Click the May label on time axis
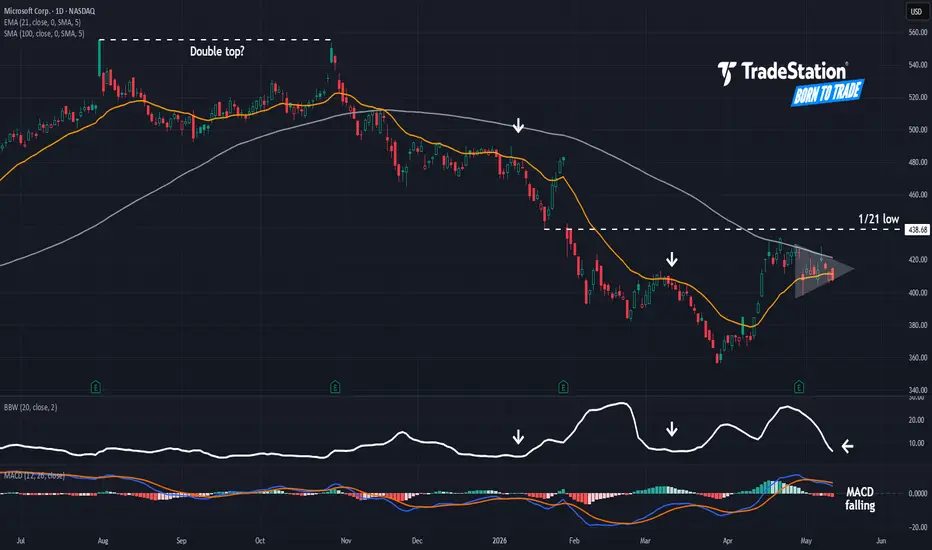This screenshot has width=932, height=550. click(x=806, y=541)
